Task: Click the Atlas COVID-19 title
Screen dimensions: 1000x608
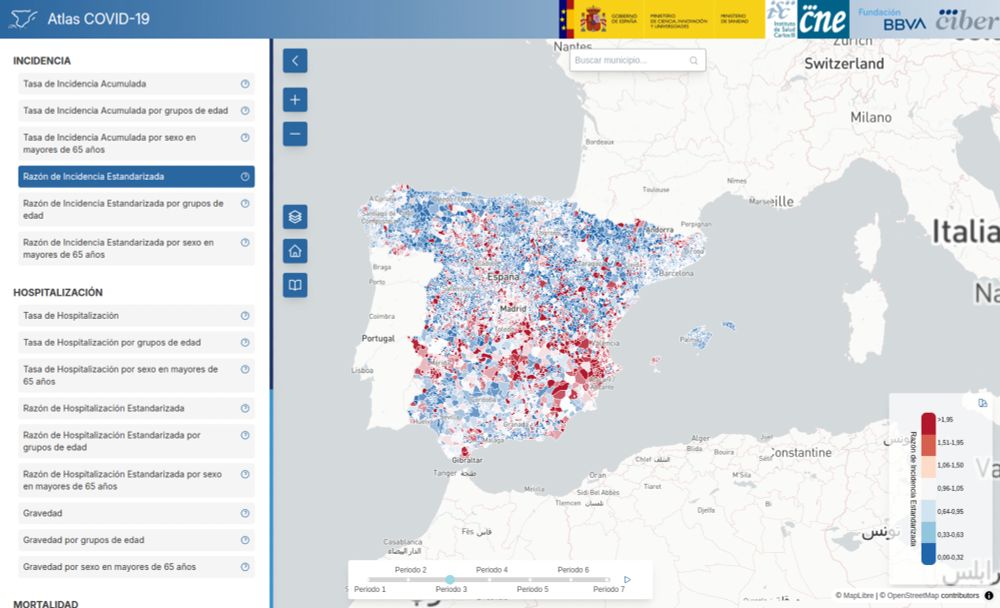Action: 98,19
